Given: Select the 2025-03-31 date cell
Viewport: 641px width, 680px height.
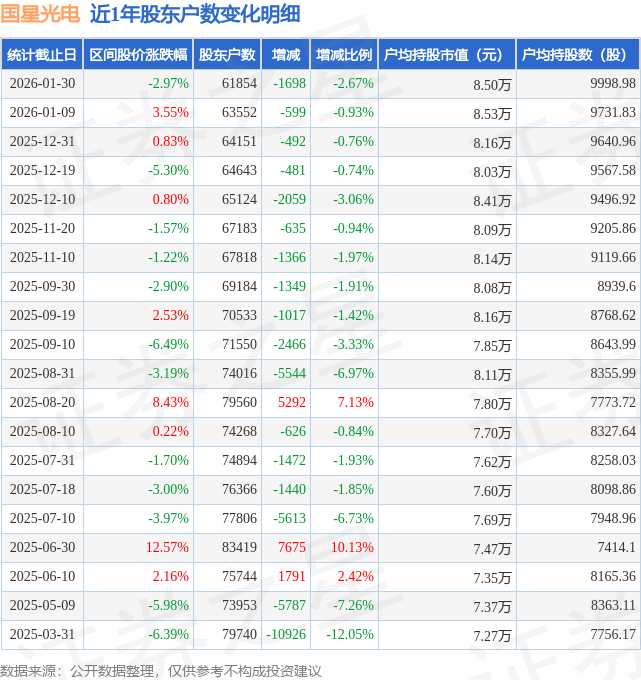Looking at the screenshot, I should (x=42, y=634).
